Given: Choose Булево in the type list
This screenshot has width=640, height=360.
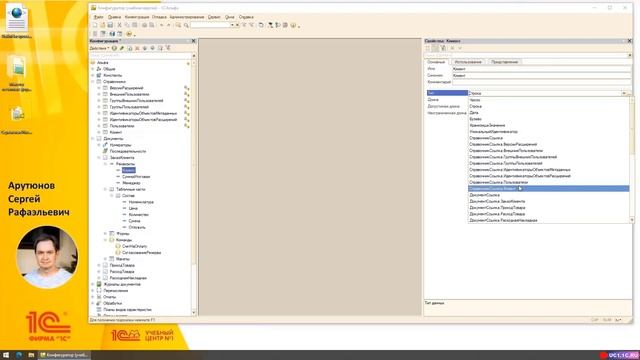Looking at the screenshot, I should [x=549, y=119].
